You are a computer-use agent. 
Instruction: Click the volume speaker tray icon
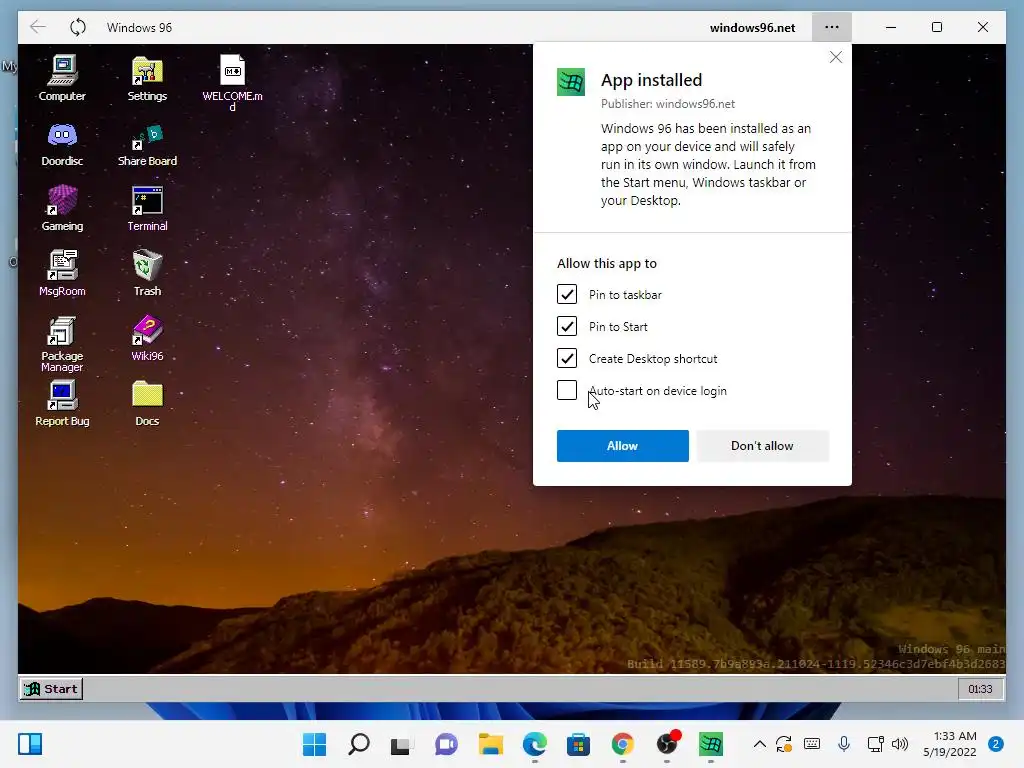(900, 744)
